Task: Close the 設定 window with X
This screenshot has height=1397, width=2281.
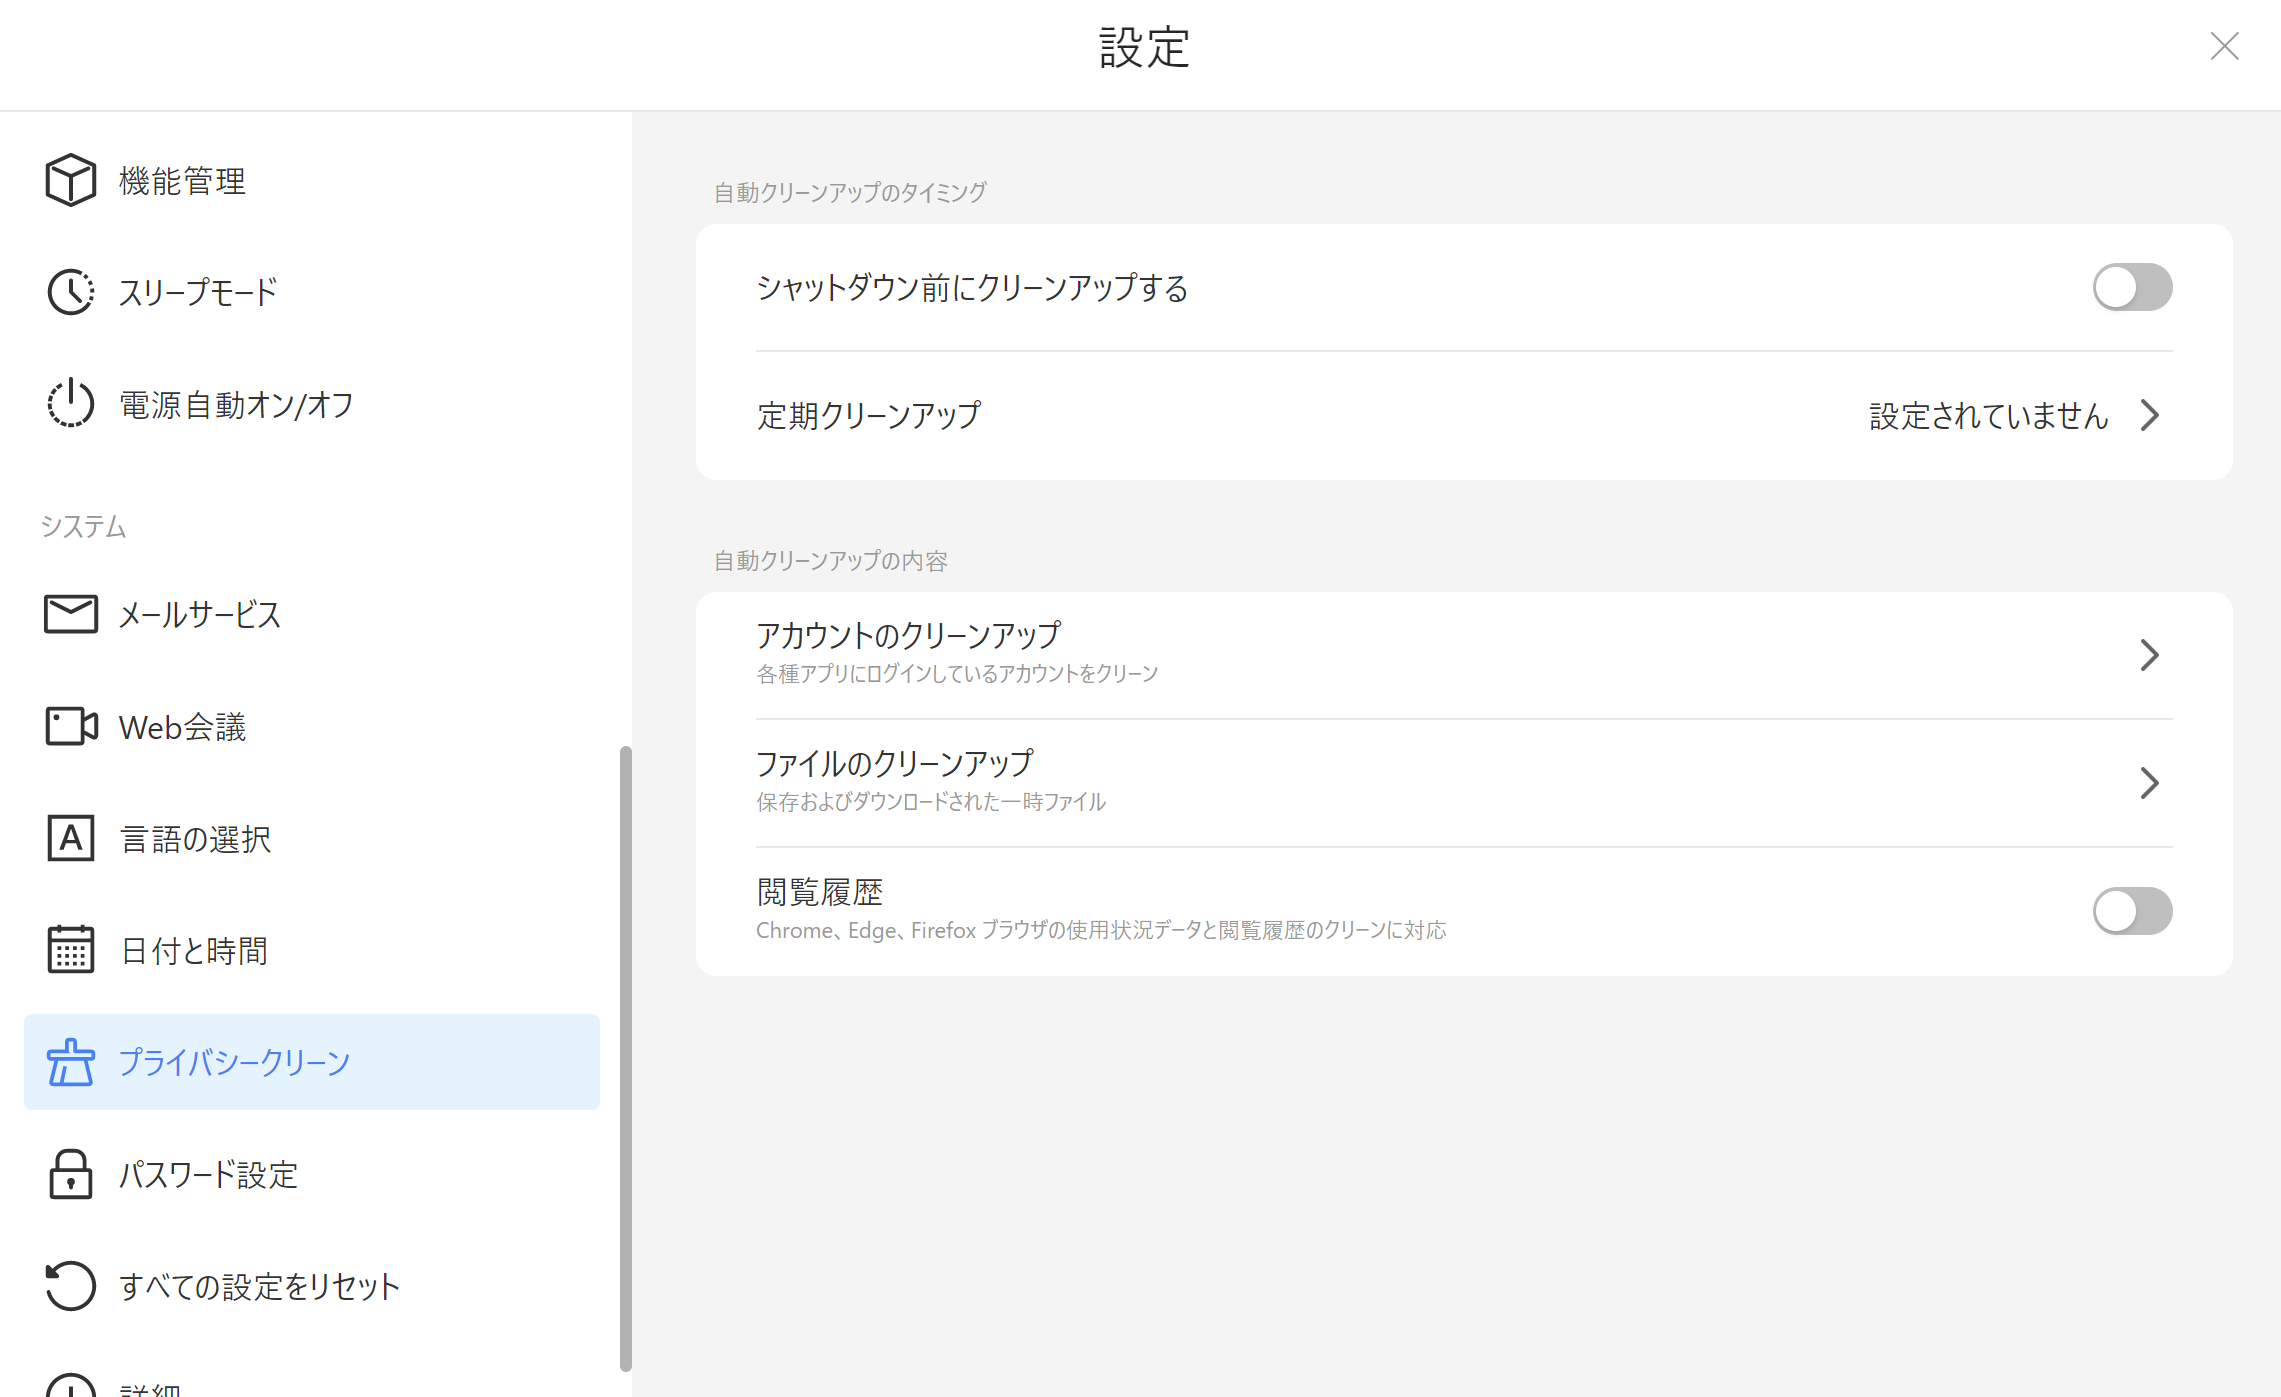Action: click(2224, 46)
